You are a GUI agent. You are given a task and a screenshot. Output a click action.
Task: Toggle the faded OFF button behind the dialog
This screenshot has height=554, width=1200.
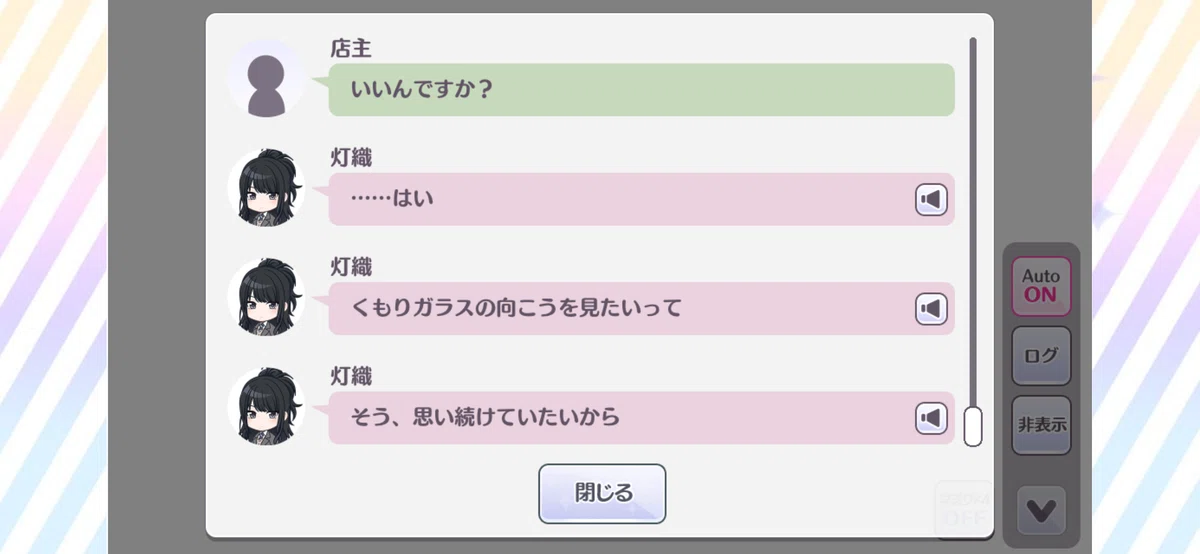tap(961, 510)
